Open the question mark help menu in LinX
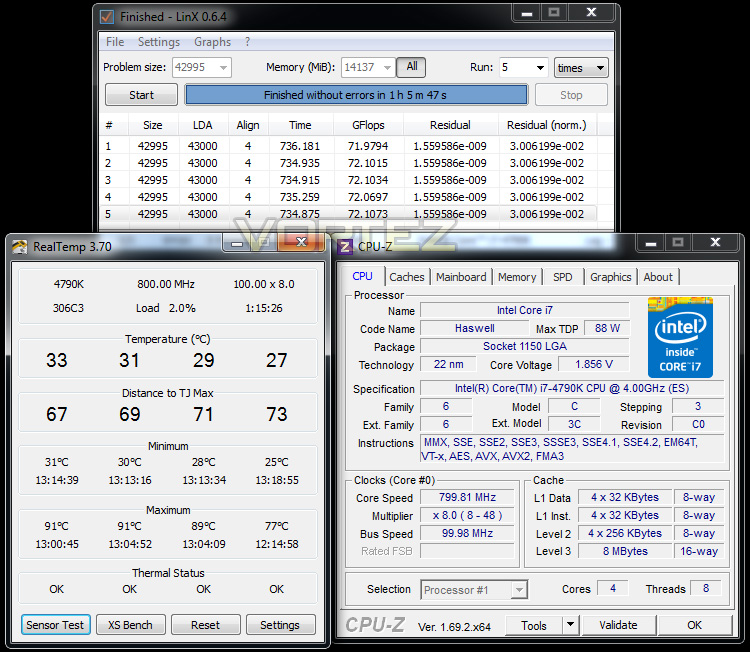The image size is (750, 652). coord(247,42)
